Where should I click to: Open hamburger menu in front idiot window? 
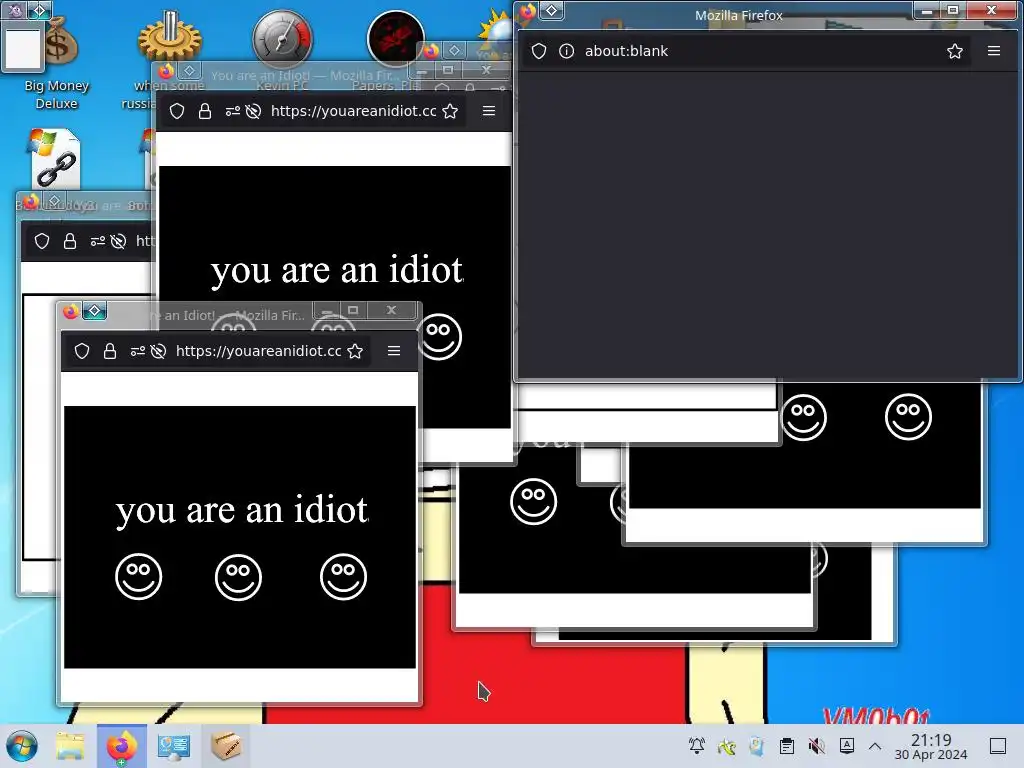[394, 351]
